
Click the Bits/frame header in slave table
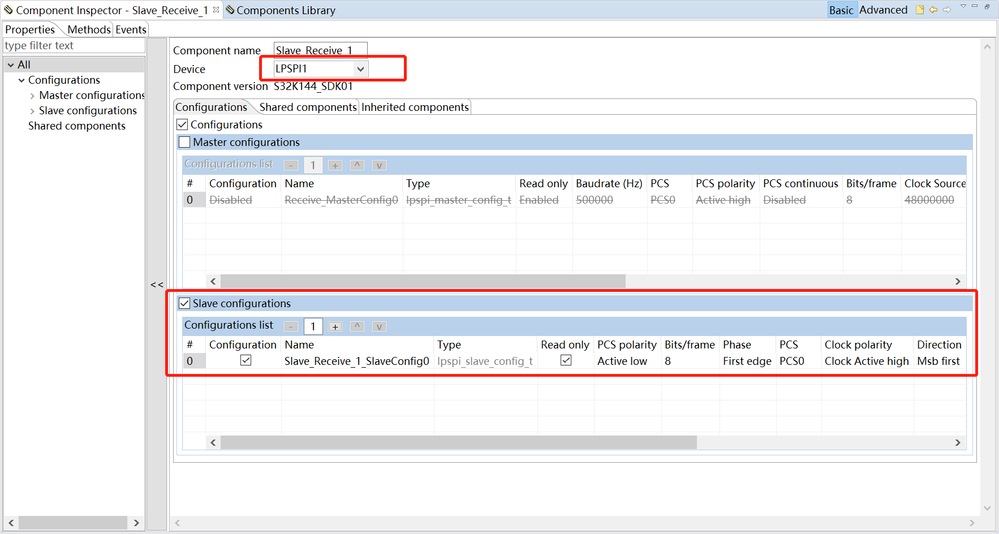[690, 345]
